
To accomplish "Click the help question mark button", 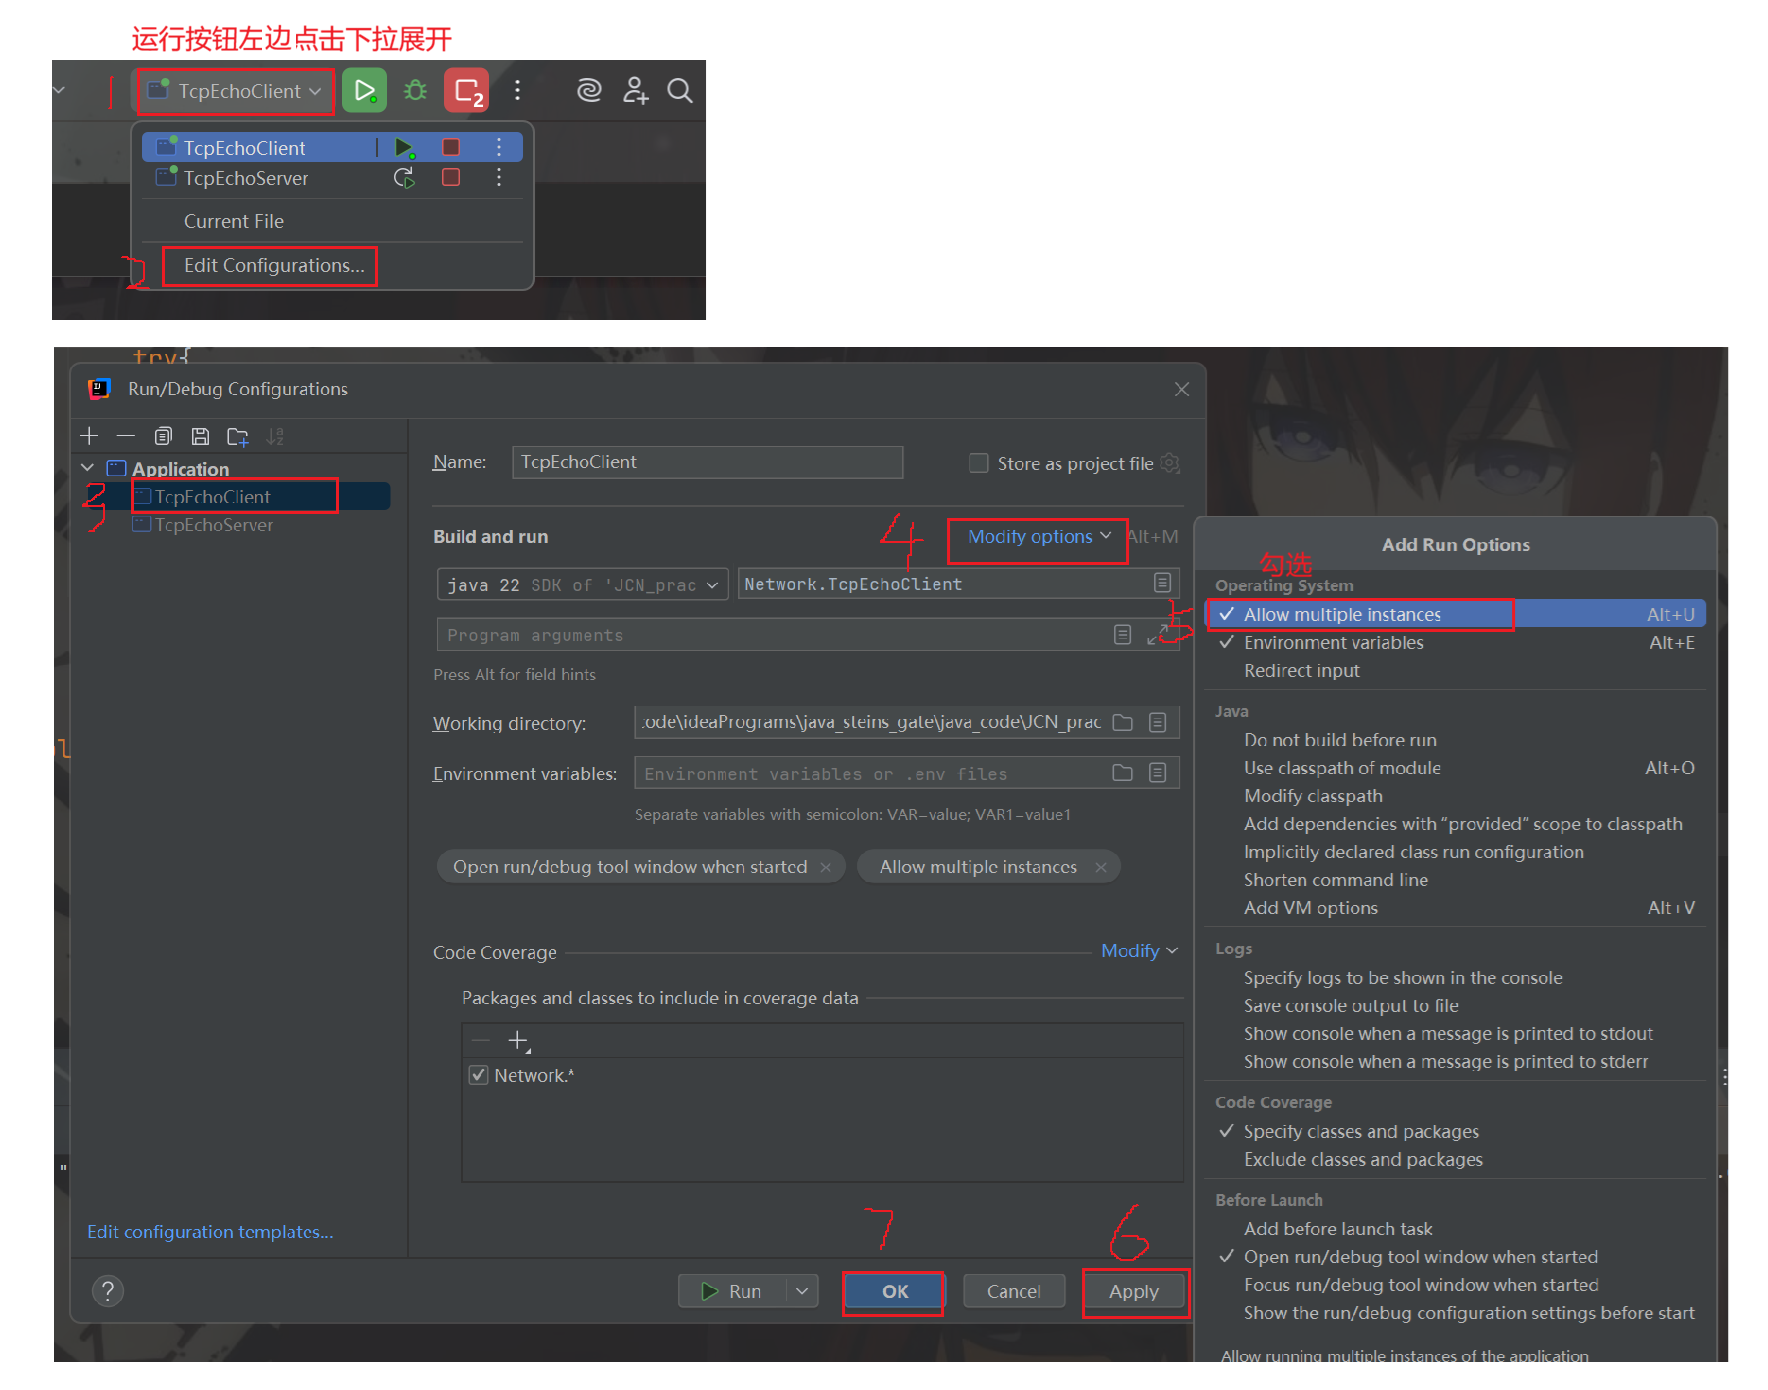I will point(108,1291).
